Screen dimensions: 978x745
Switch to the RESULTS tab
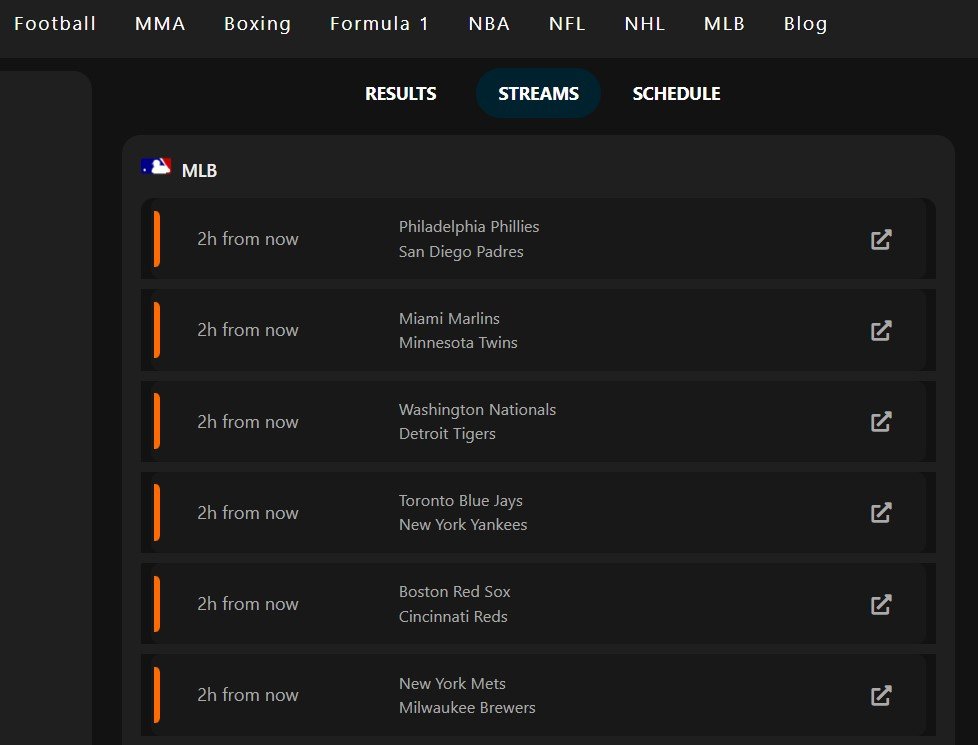400,94
